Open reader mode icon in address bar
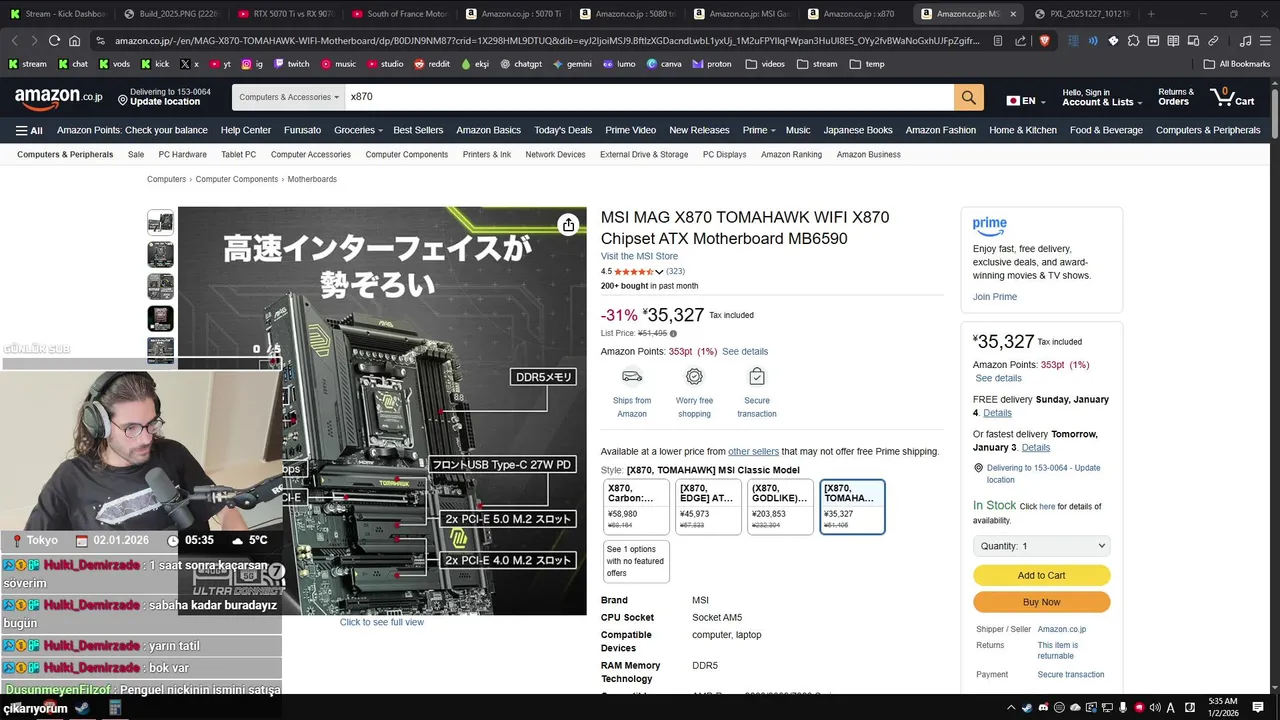 pos(998,41)
